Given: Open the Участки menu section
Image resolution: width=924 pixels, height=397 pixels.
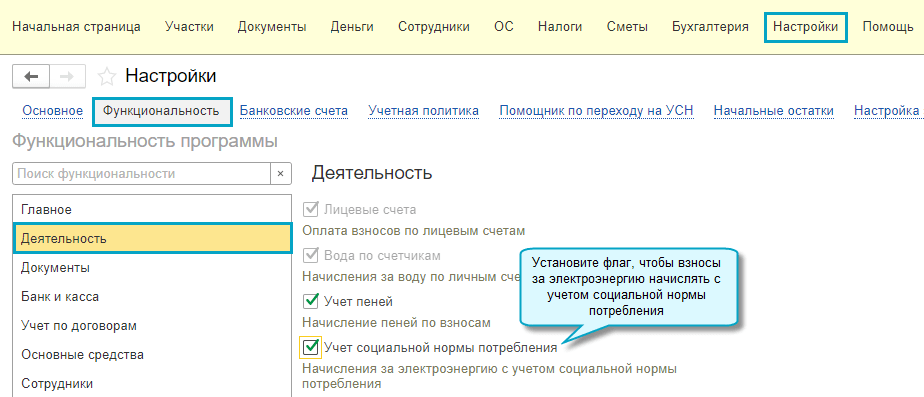Looking at the screenshot, I should point(189,27).
